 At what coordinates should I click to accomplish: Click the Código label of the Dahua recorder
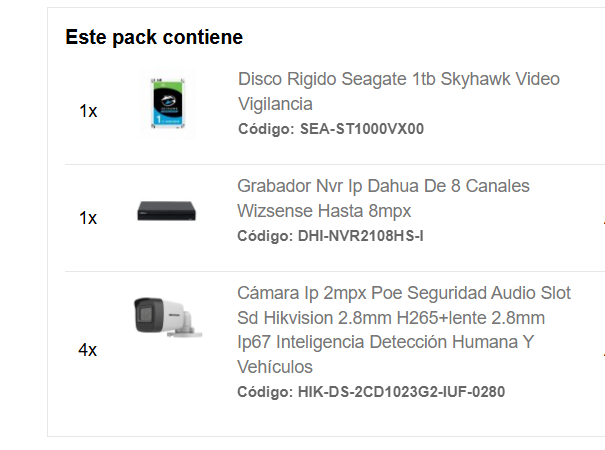click(x=265, y=236)
